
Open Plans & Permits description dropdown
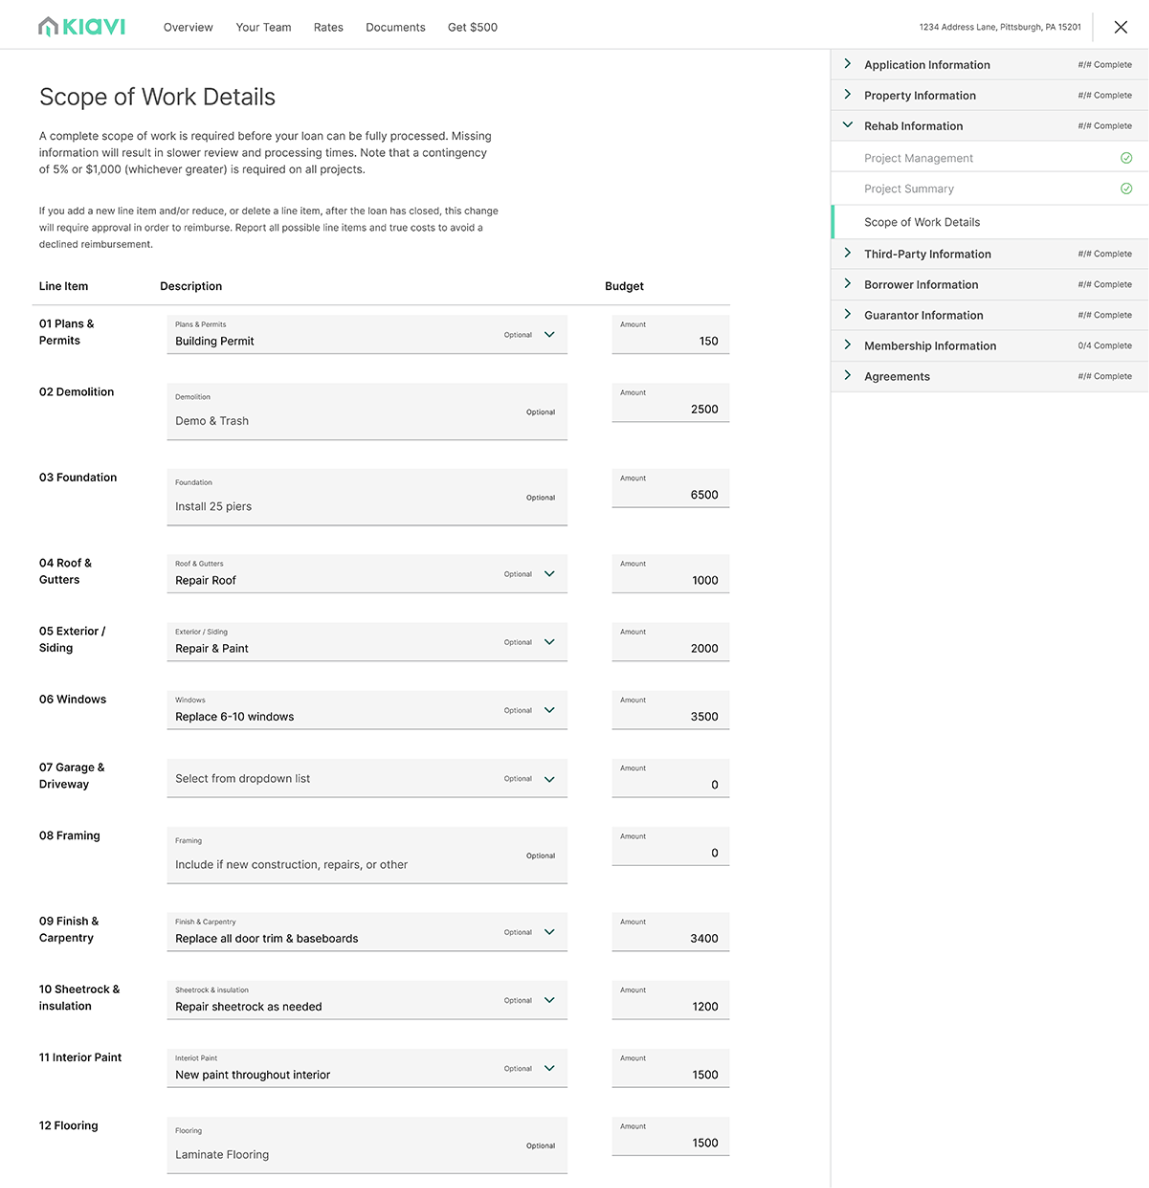367,334
